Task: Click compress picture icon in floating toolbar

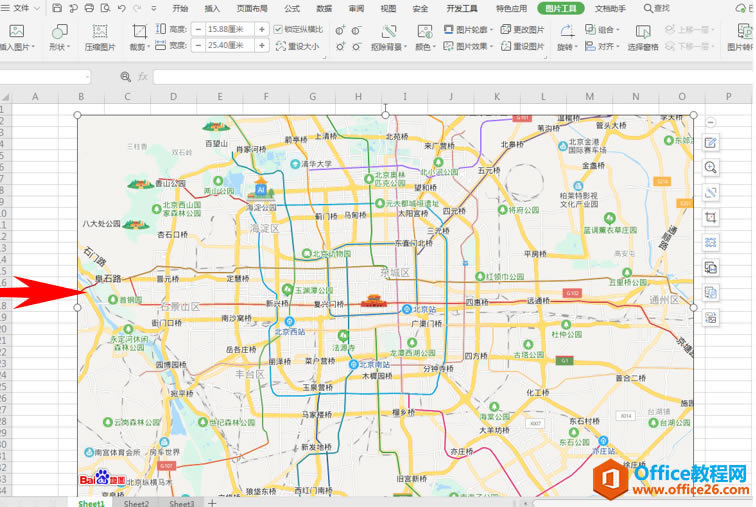Action: pos(710,242)
